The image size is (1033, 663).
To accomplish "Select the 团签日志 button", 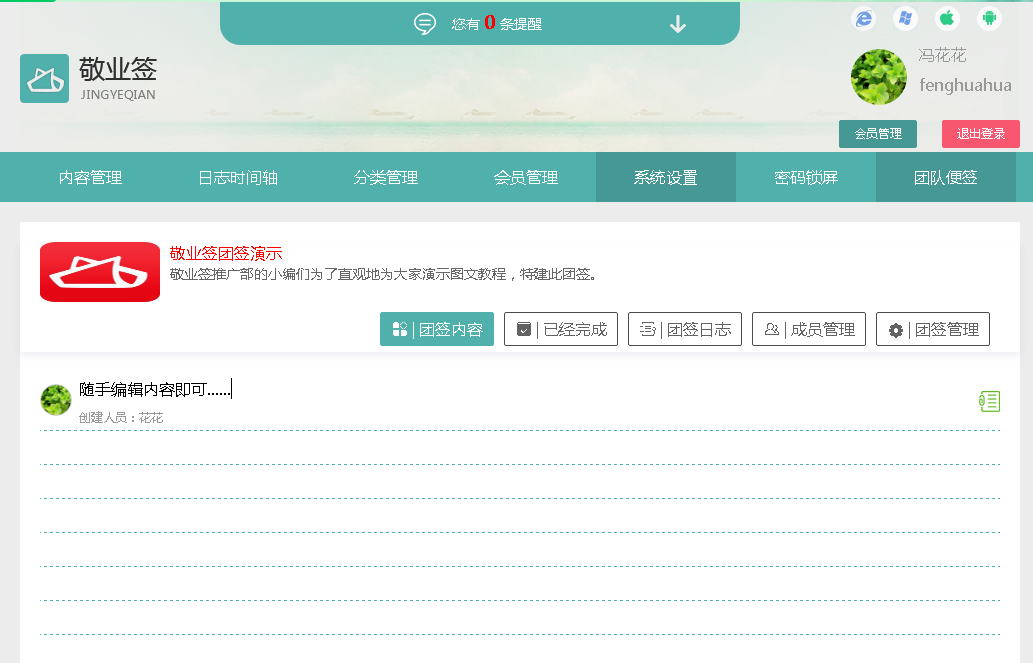I will [x=684, y=329].
